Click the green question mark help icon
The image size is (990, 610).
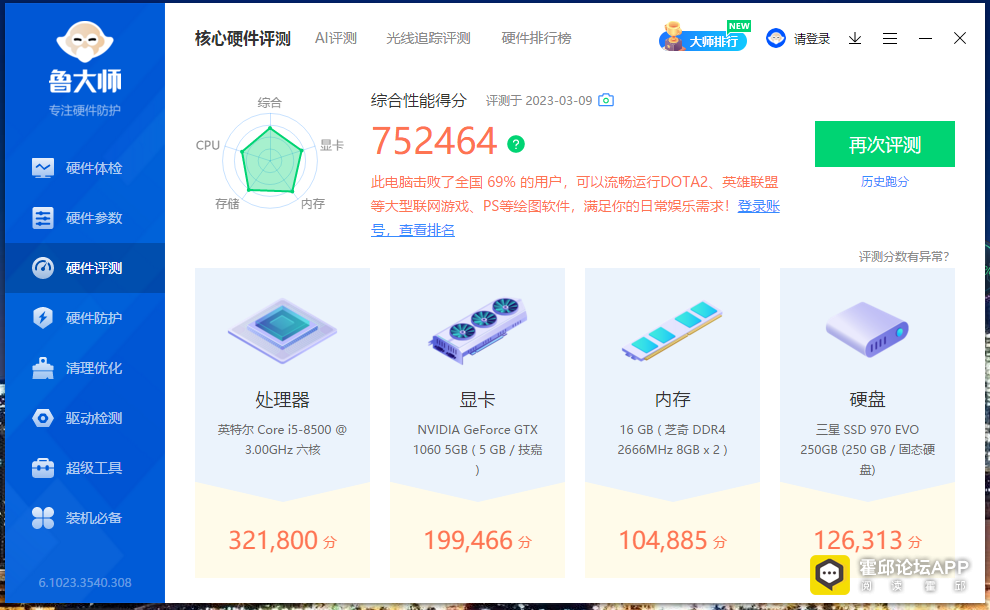tap(516, 145)
